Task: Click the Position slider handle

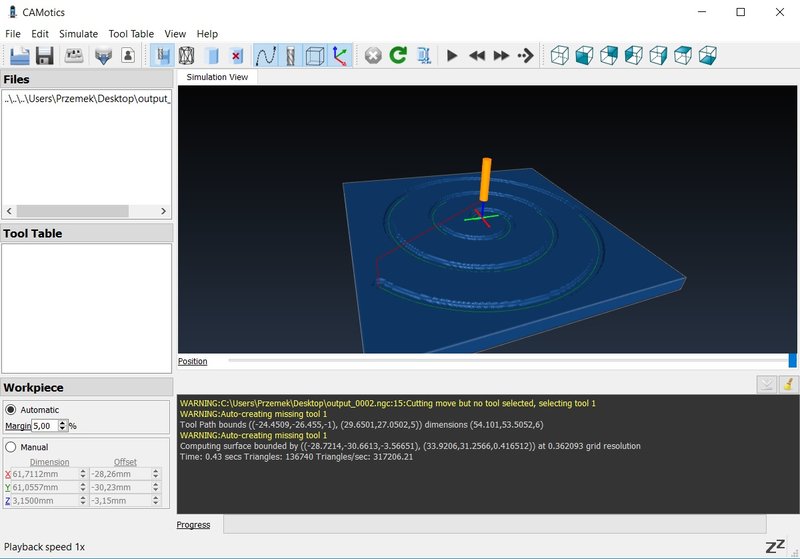Action: pos(792,360)
